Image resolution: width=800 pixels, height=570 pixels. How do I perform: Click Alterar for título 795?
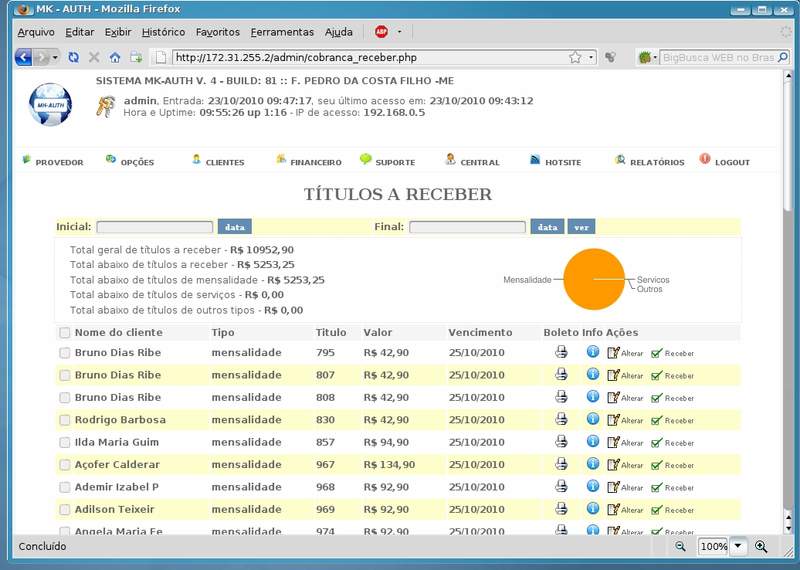pyautogui.click(x=625, y=353)
